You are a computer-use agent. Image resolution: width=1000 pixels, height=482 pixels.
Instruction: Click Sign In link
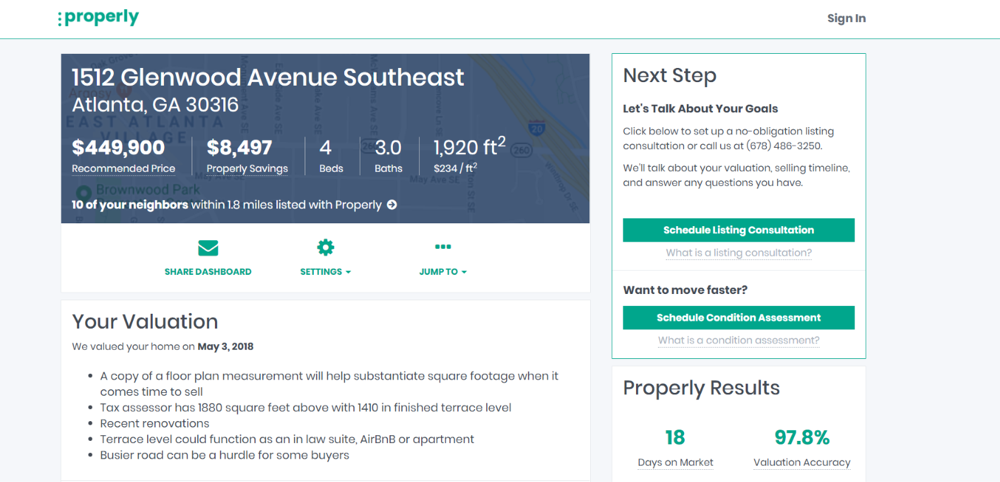coord(846,18)
